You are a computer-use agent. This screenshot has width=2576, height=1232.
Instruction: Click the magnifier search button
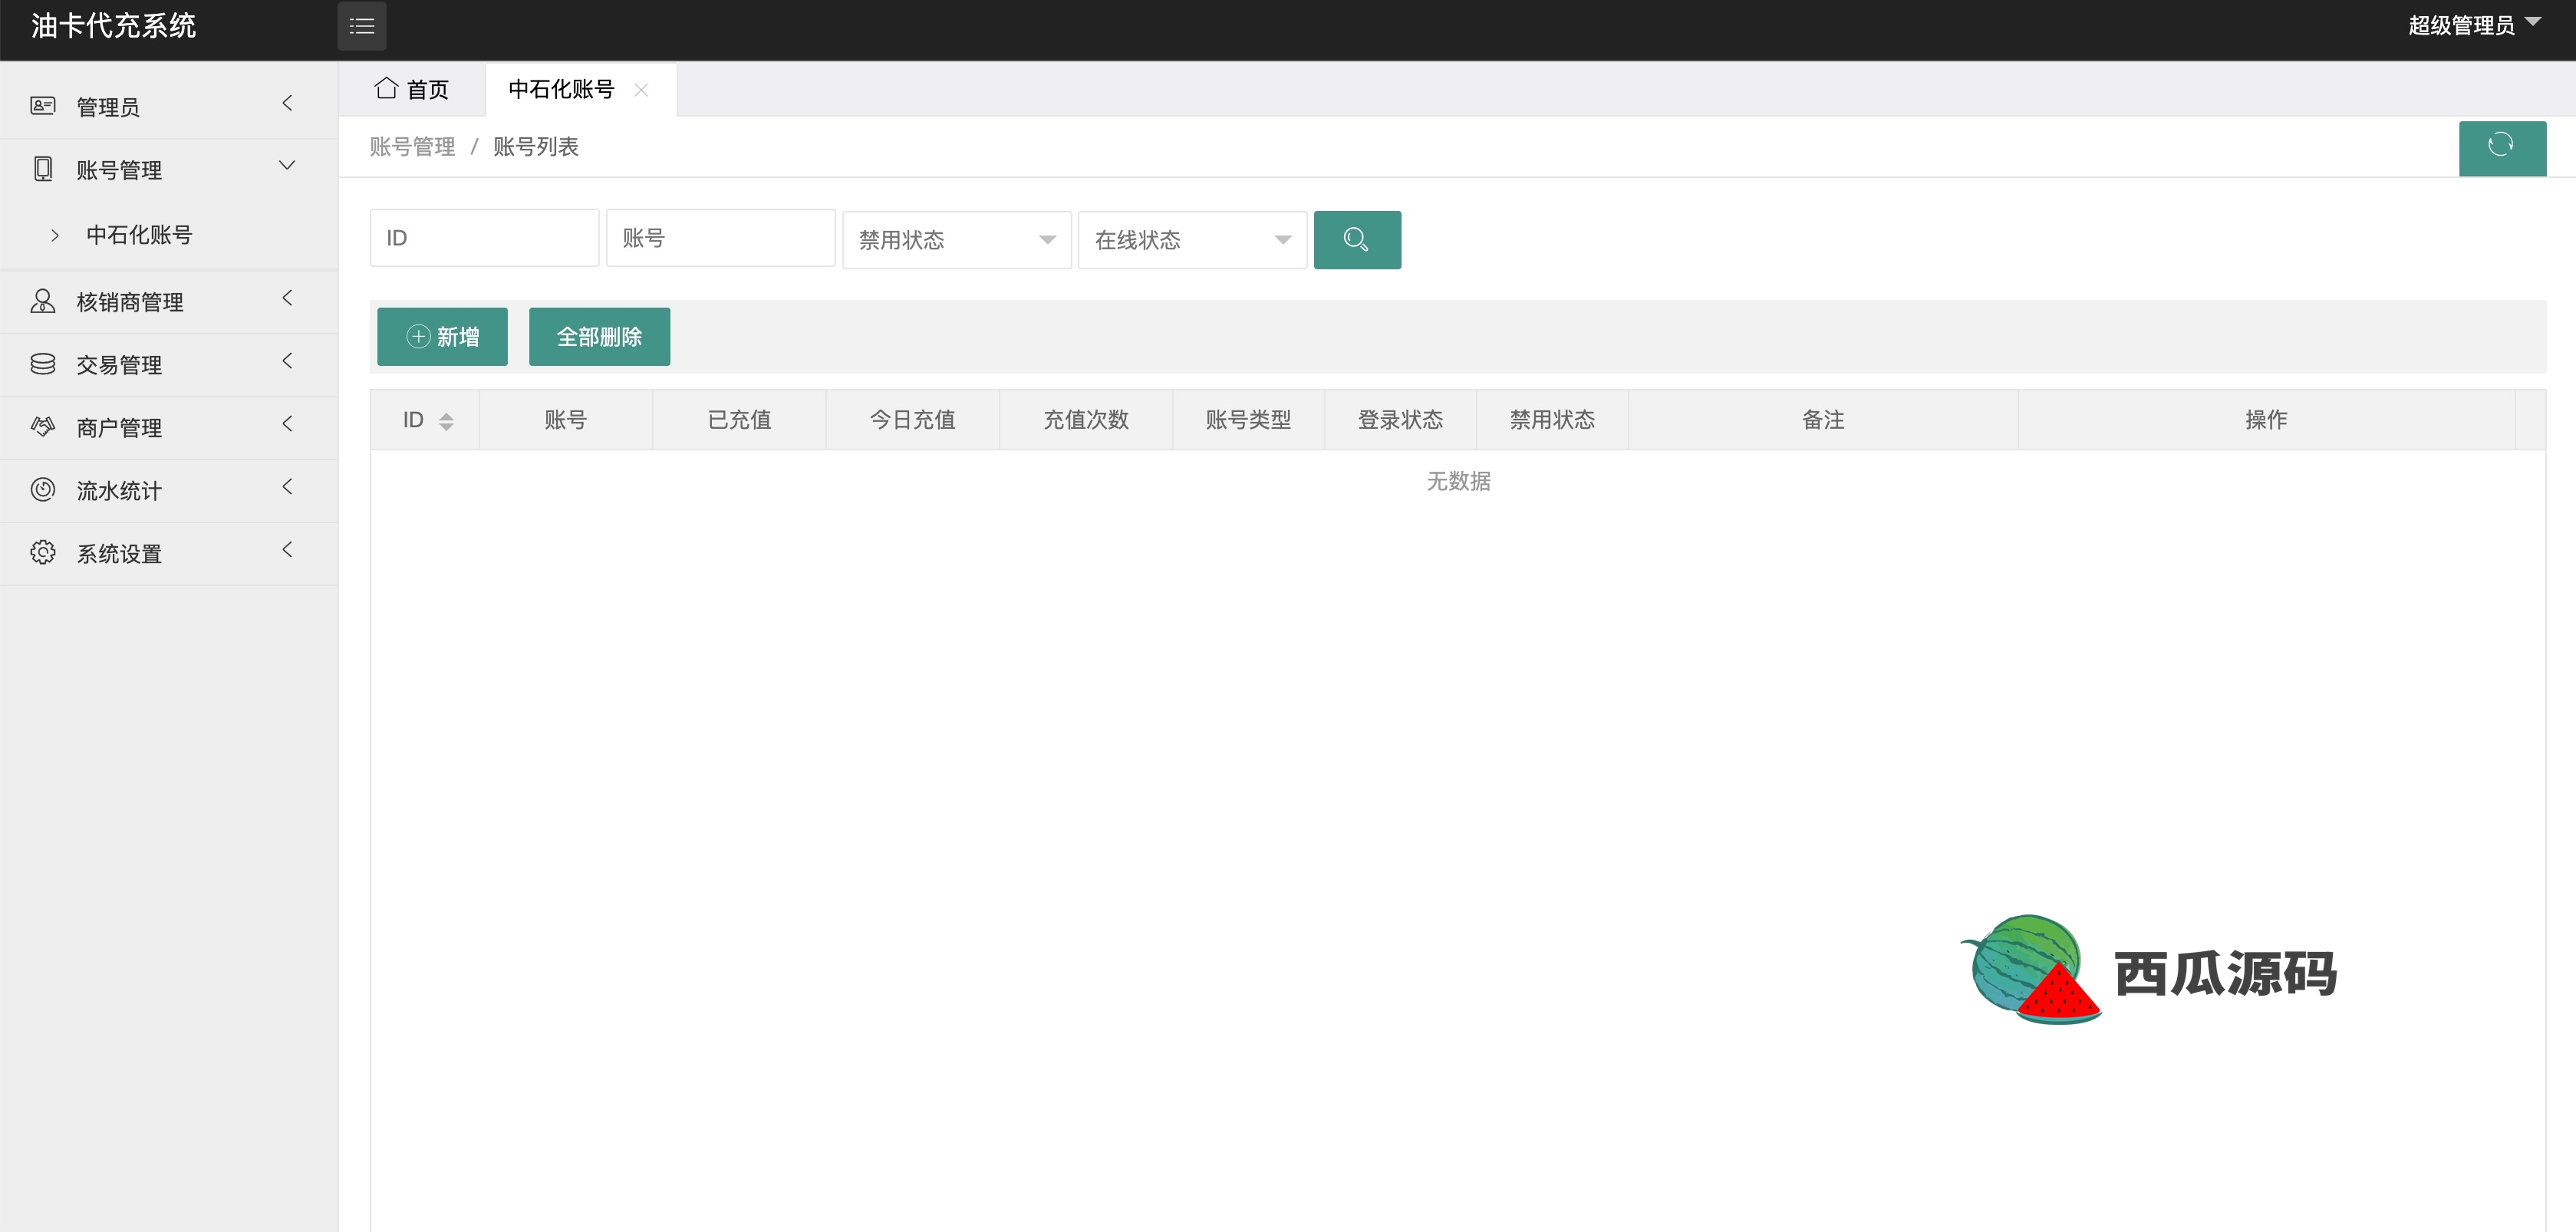1357,240
